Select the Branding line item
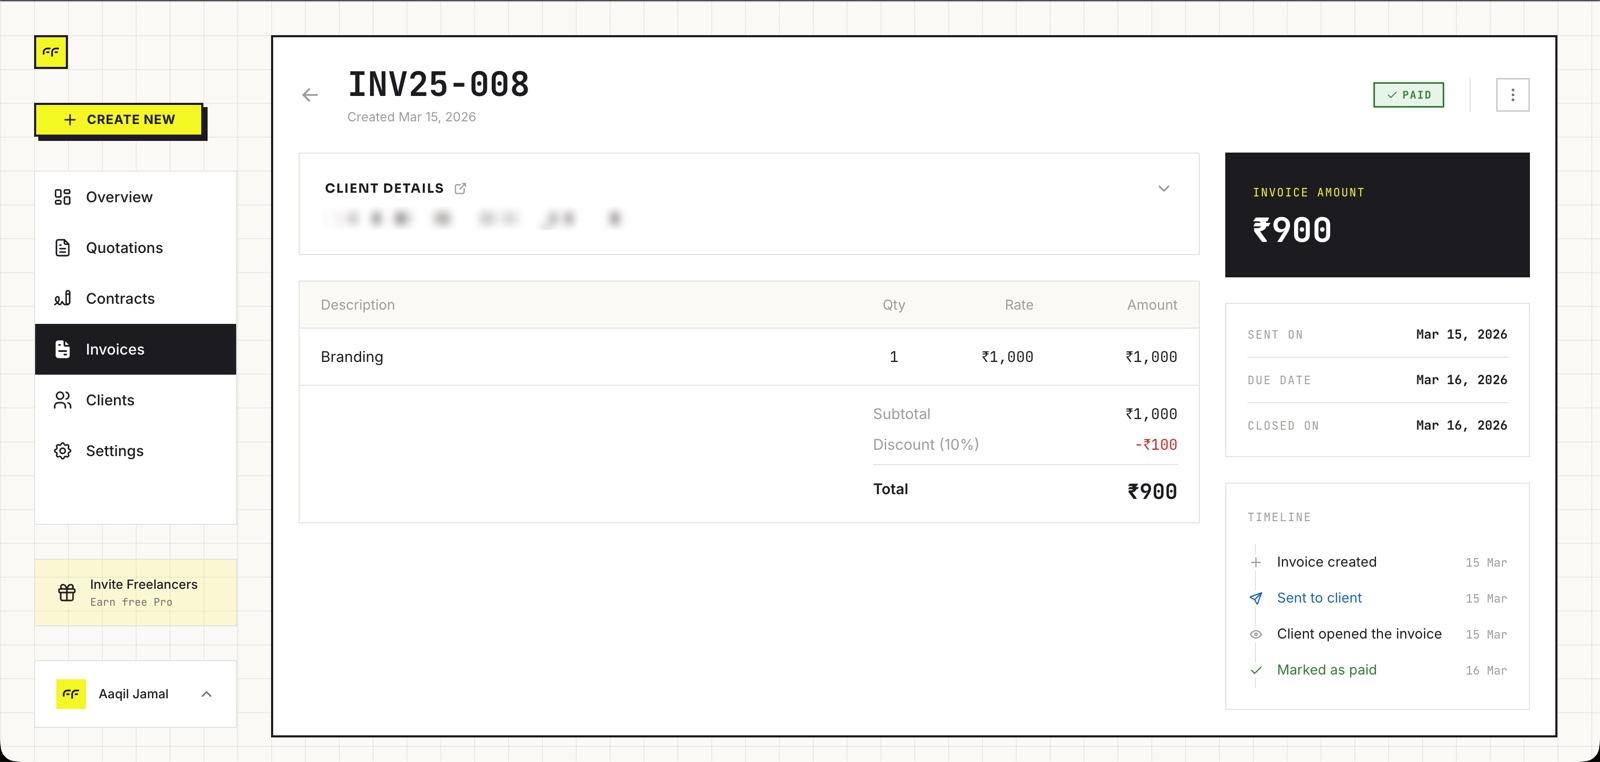 pos(749,357)
